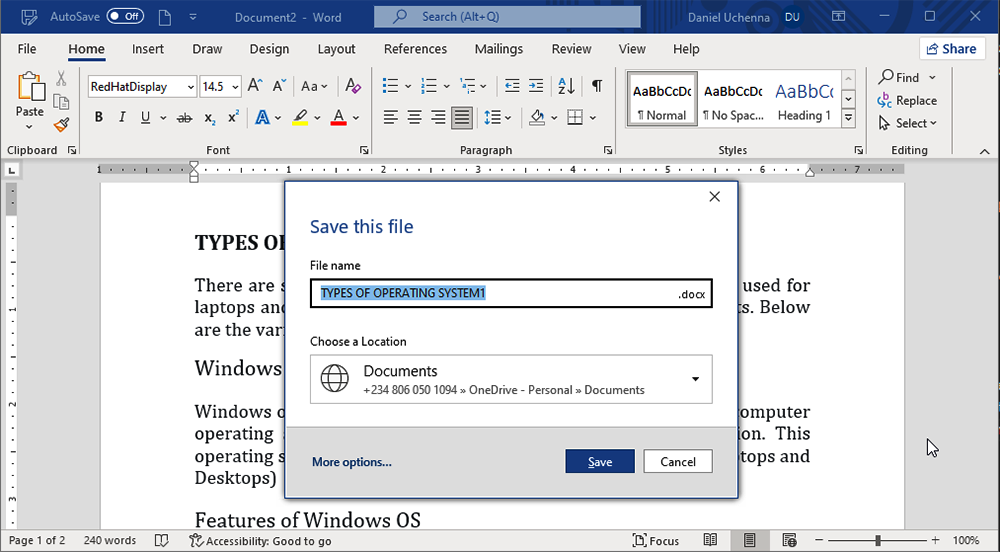Click the Sort A-Z icon
1000x552 pixels.
tap(566, 85)
